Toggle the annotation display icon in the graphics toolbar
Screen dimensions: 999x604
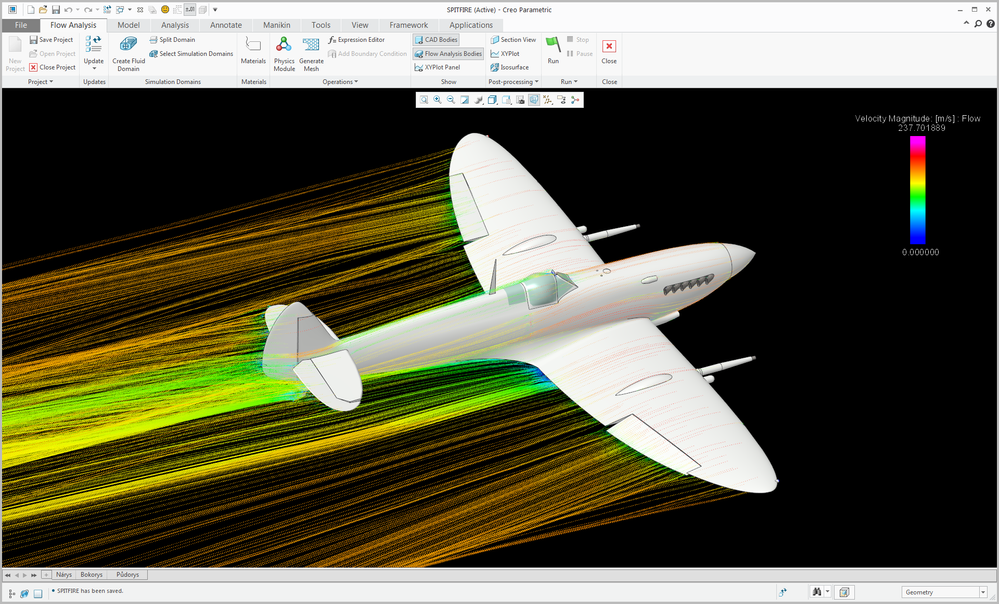pyautogui.click(x=561, y=99)
